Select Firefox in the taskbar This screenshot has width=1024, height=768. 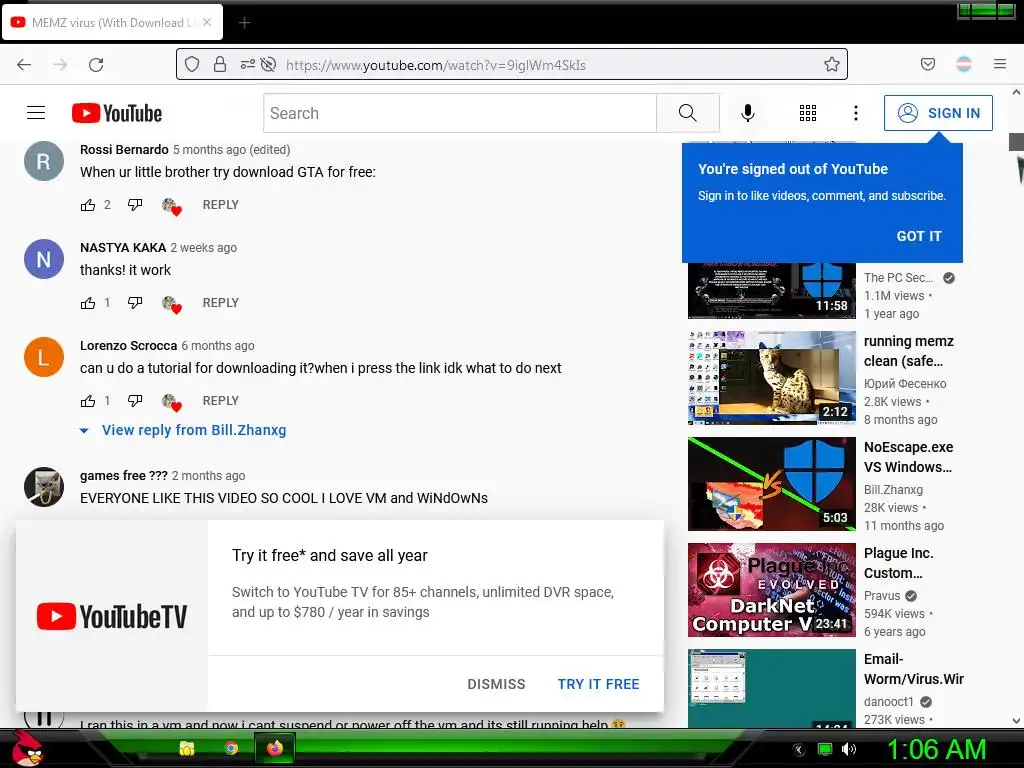274,748
